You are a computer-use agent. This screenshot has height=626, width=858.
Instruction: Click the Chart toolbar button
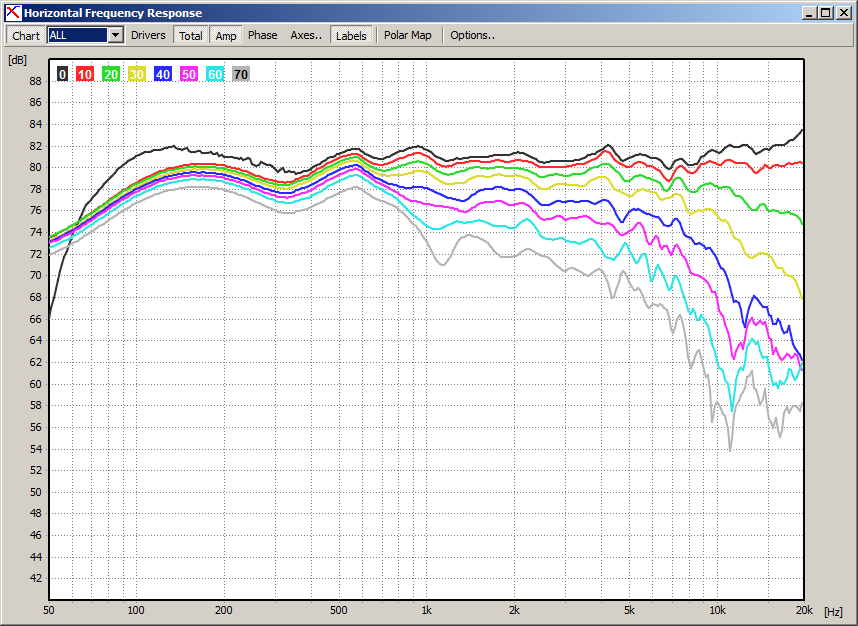point(26,36)
